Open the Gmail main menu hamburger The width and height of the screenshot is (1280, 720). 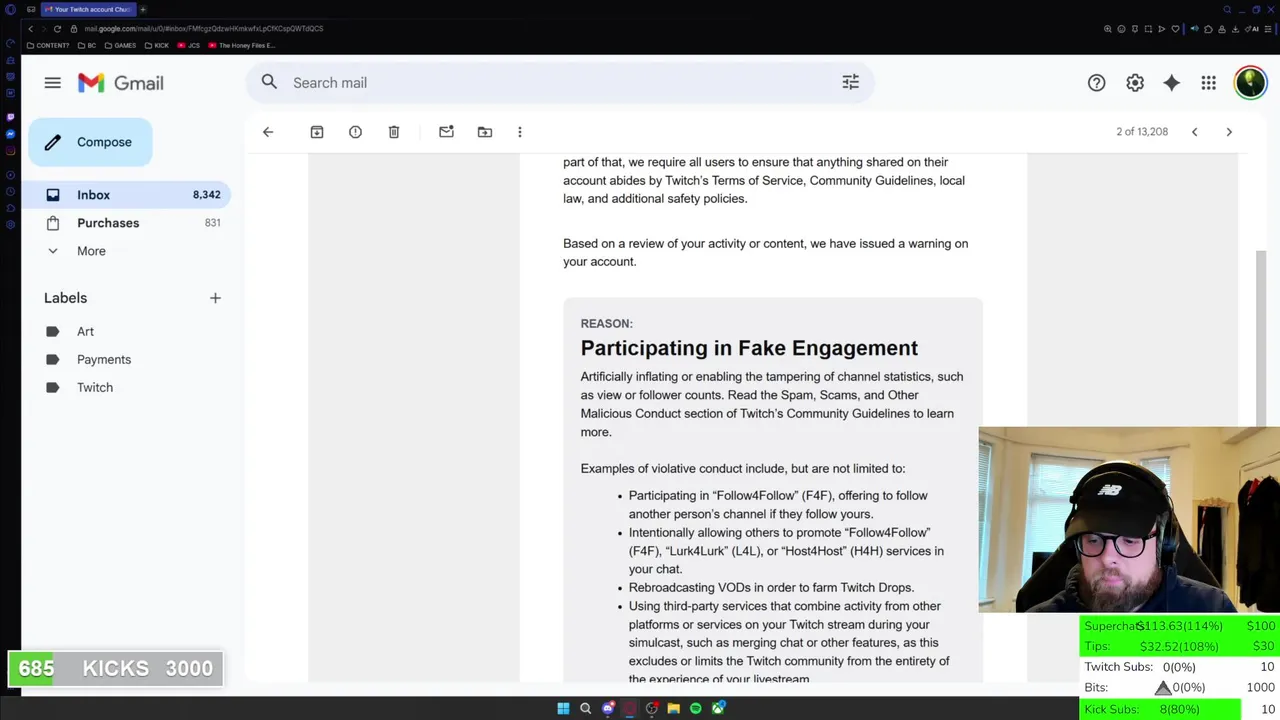[x=52, y=83]
